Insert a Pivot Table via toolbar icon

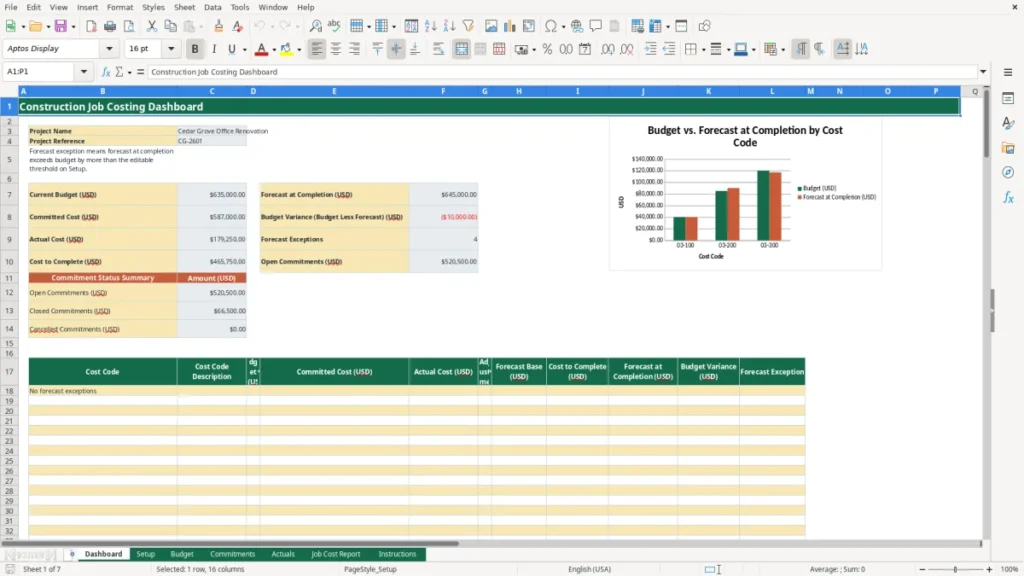(528, 26)
